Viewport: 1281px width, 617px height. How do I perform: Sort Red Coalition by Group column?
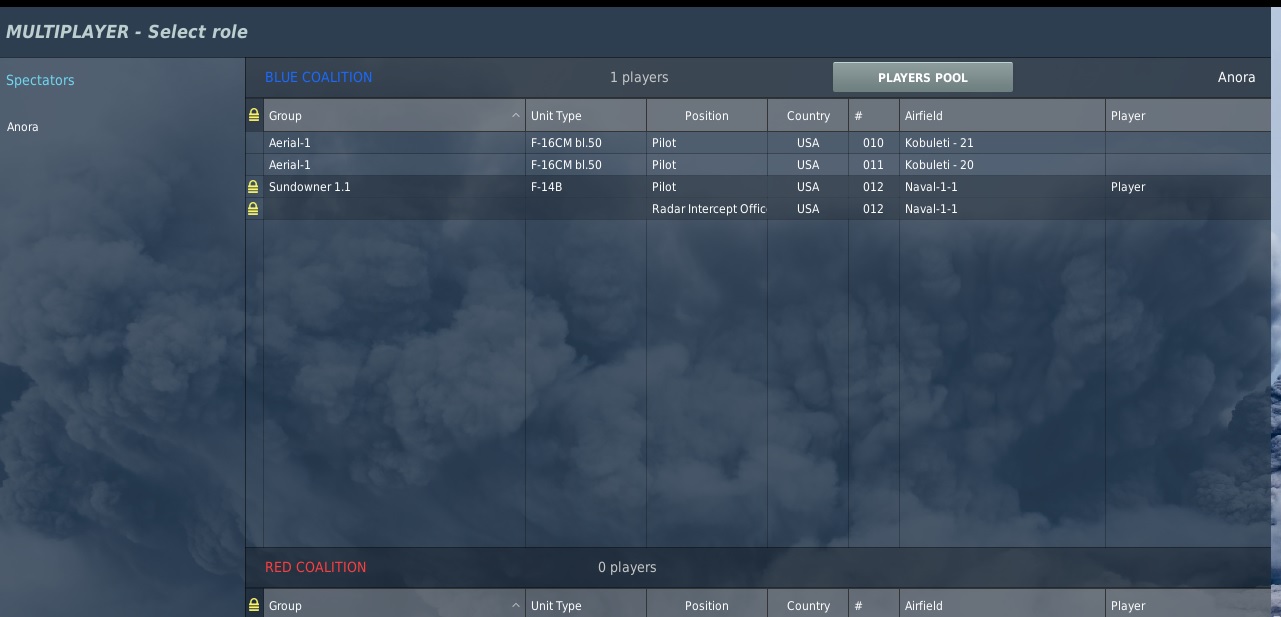pyautogui.click(x=394, y=604)
